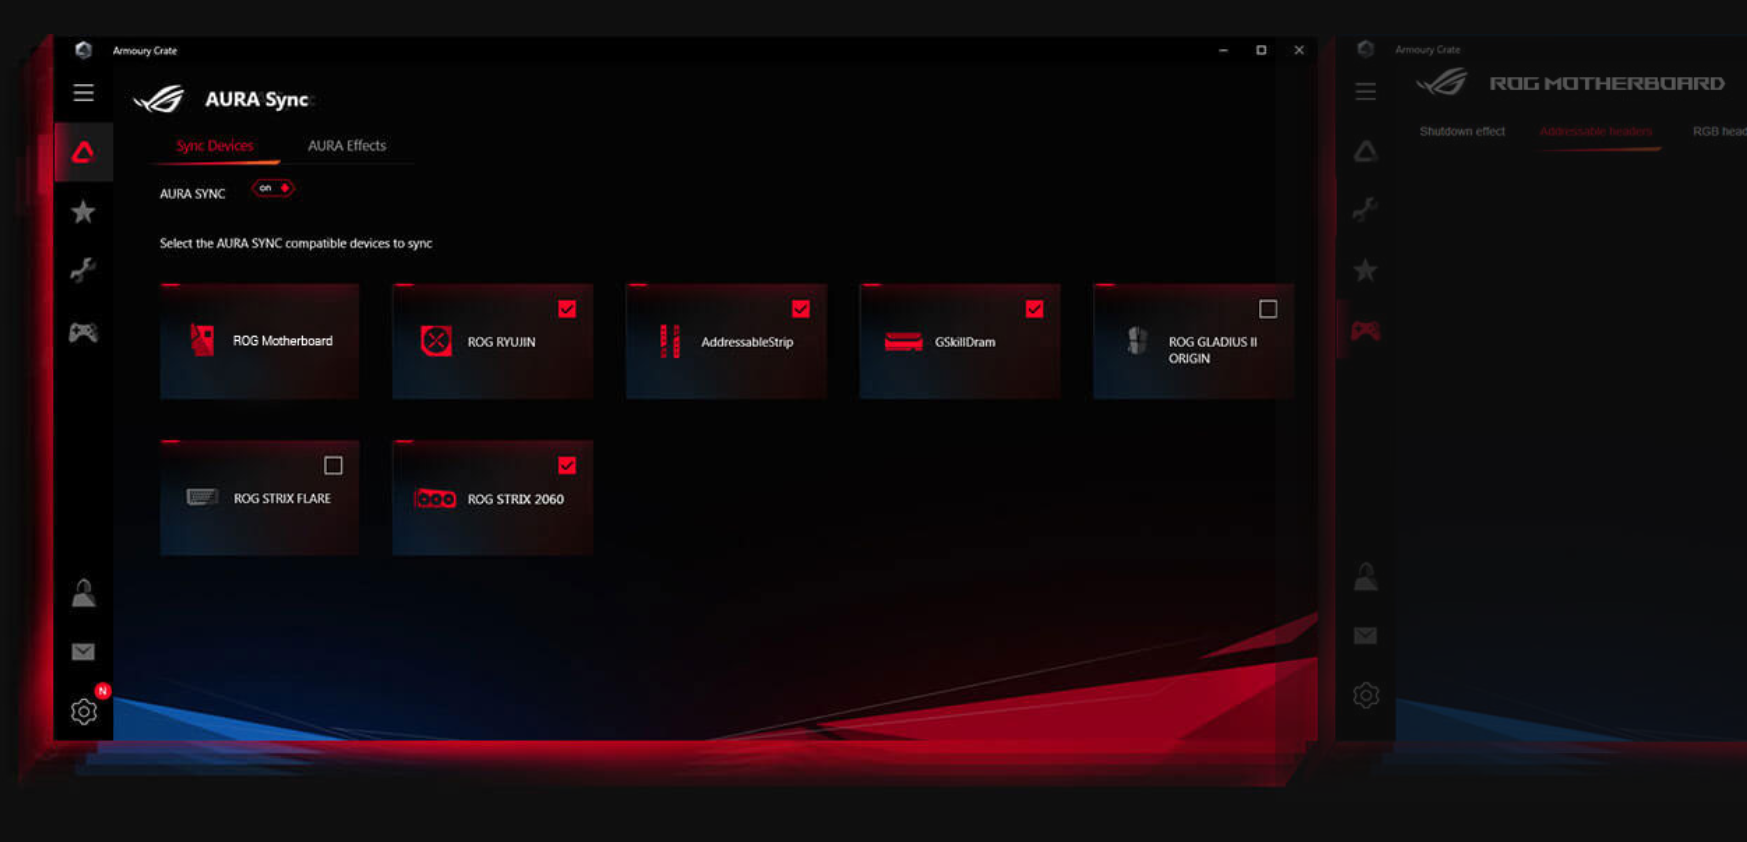Select the Sync Devices tab
1747x842 pixels.
point(214,146)
